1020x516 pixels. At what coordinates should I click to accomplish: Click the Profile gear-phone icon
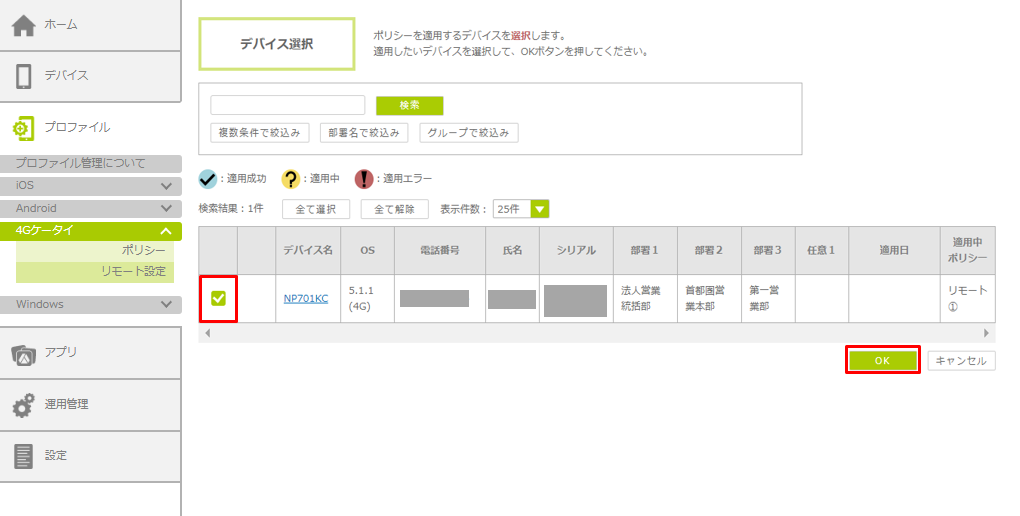tap(24, 128)
